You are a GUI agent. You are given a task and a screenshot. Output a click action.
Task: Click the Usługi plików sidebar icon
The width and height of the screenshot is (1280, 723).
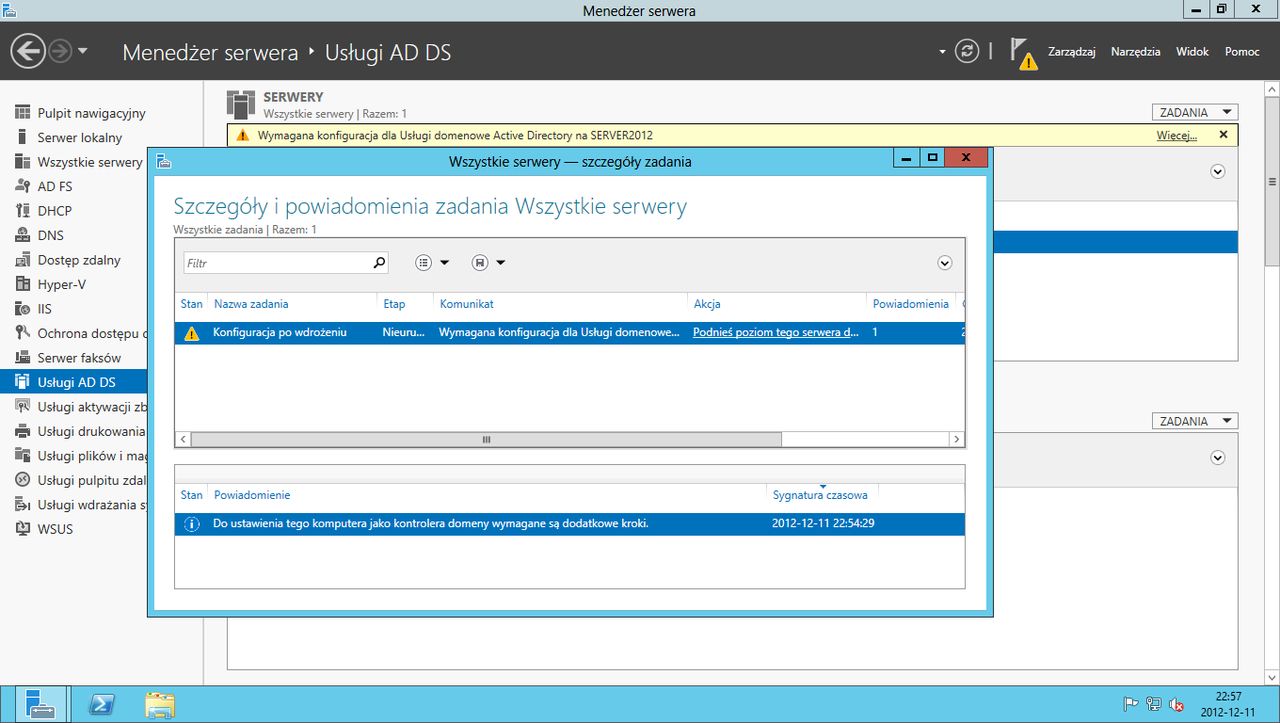point(22,455)
